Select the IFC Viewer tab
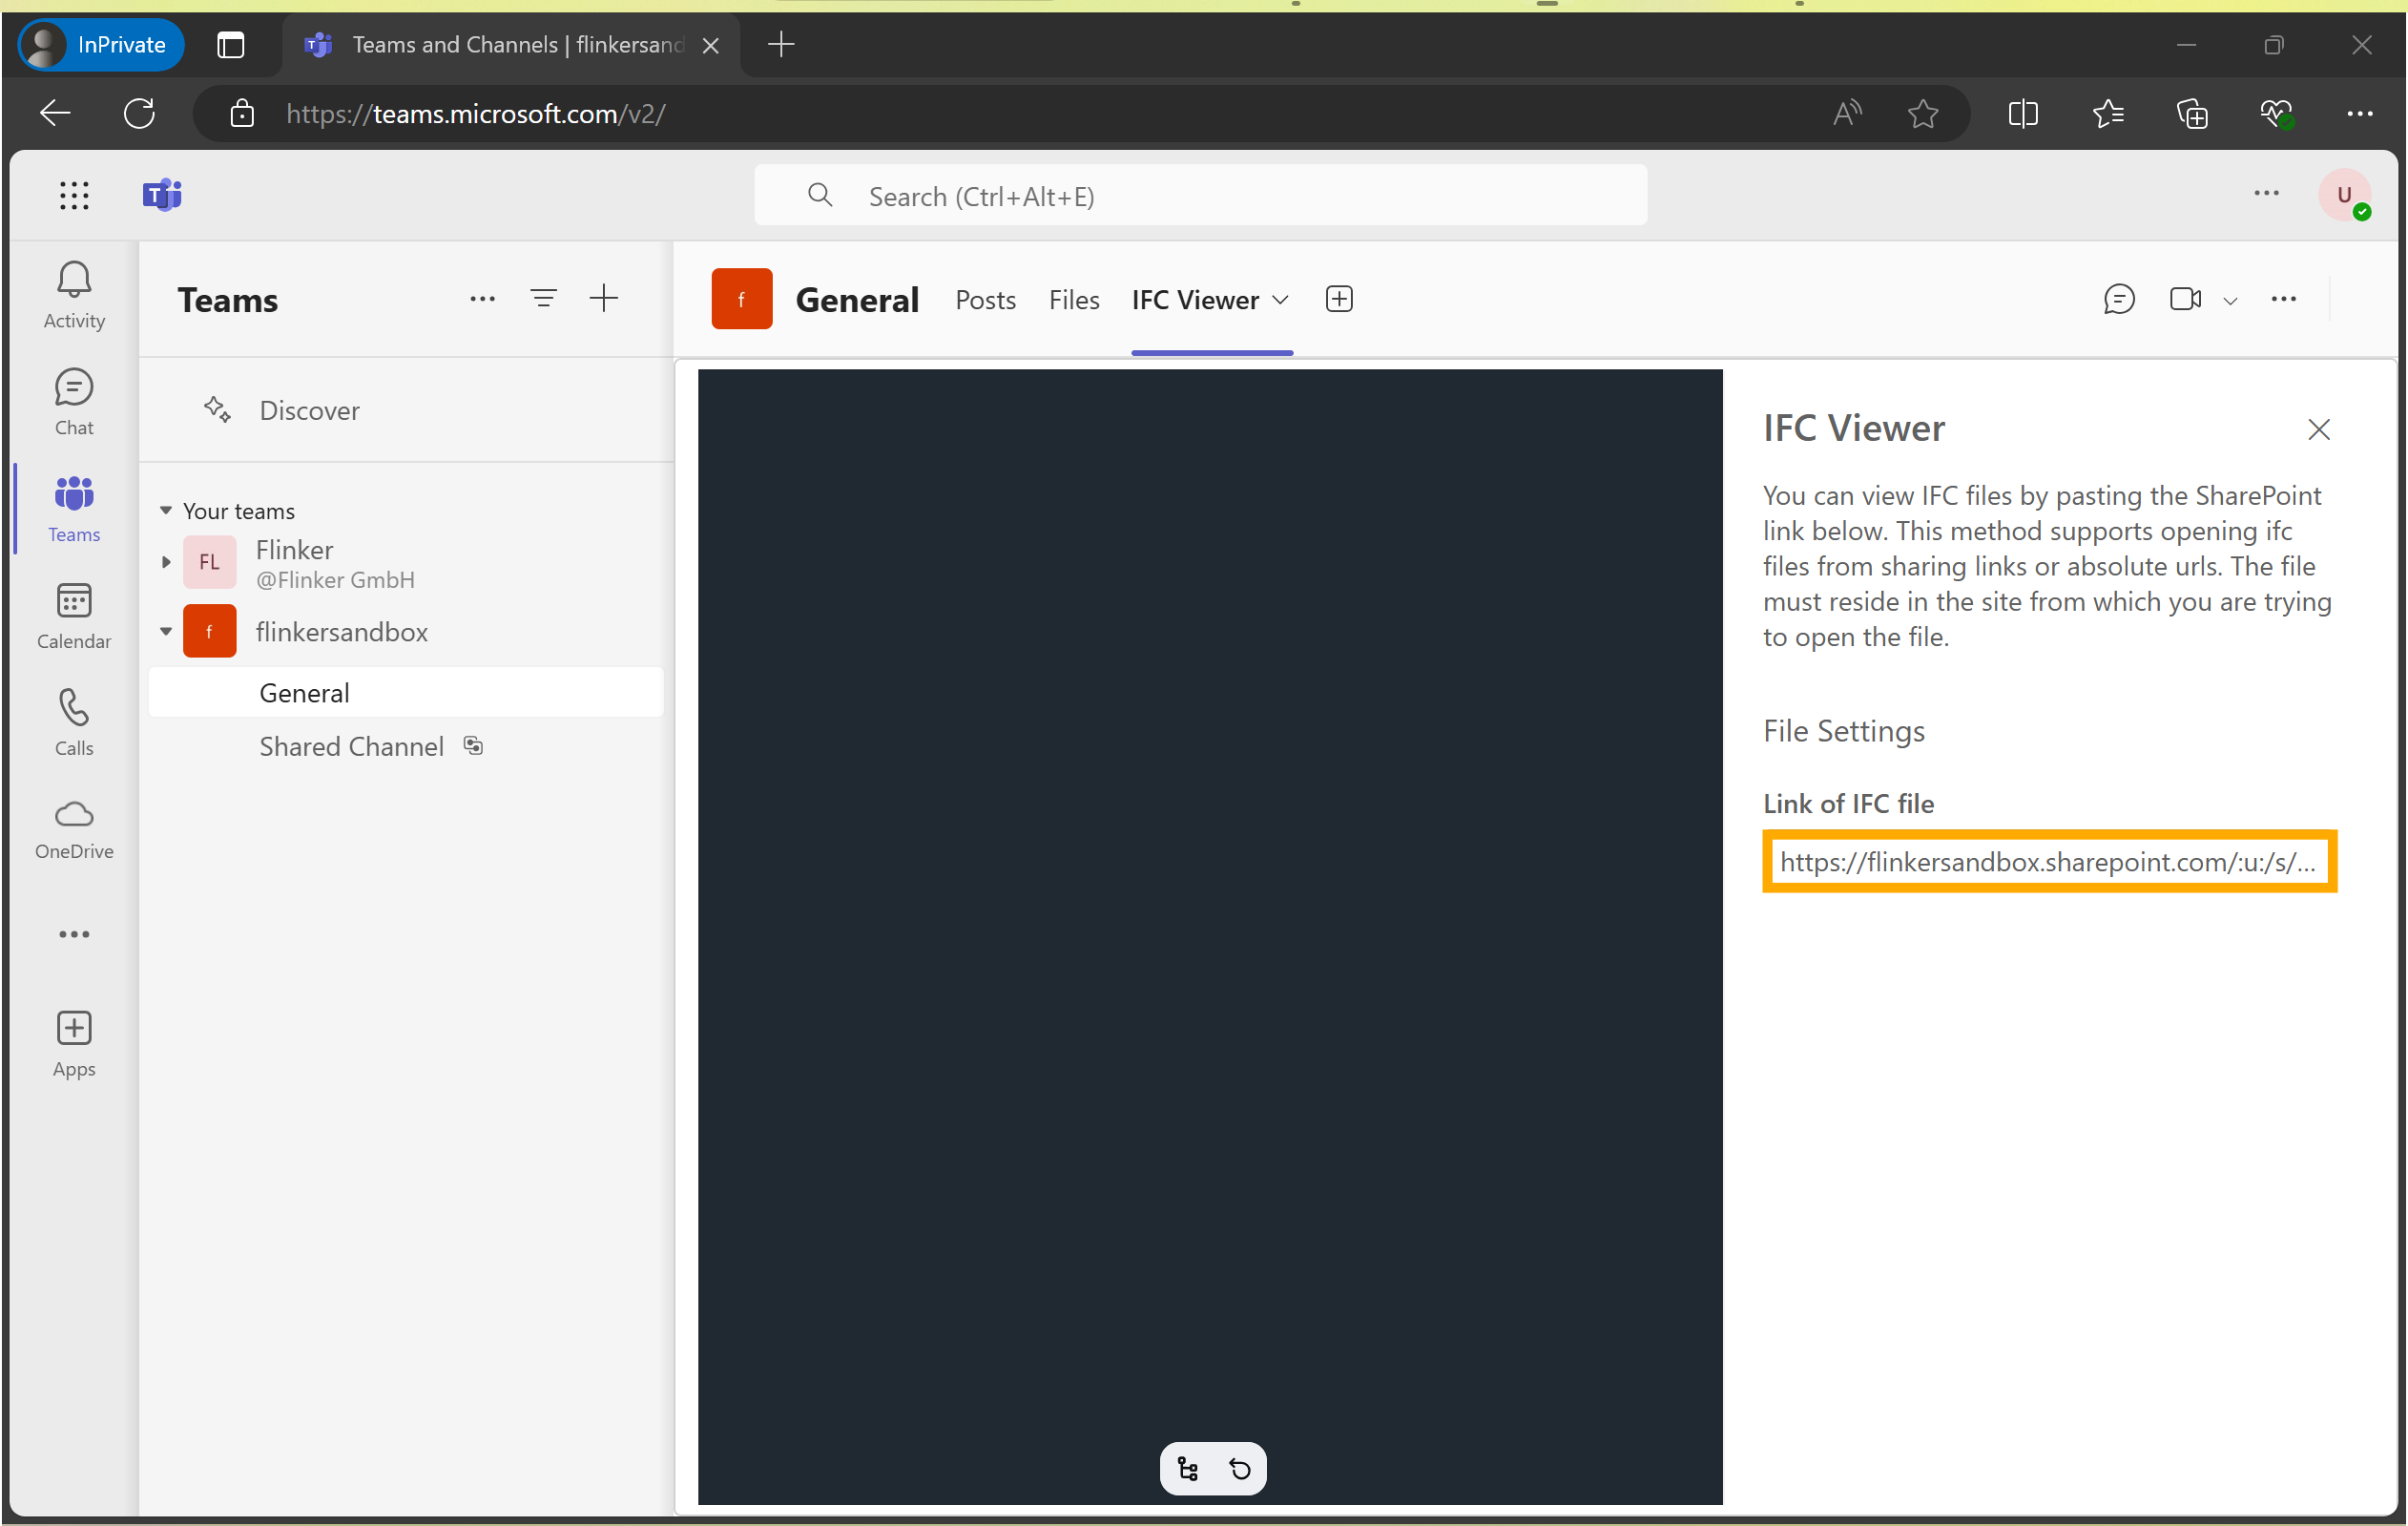This screenshot has height=1526, width=2408. pos(1195,299)
